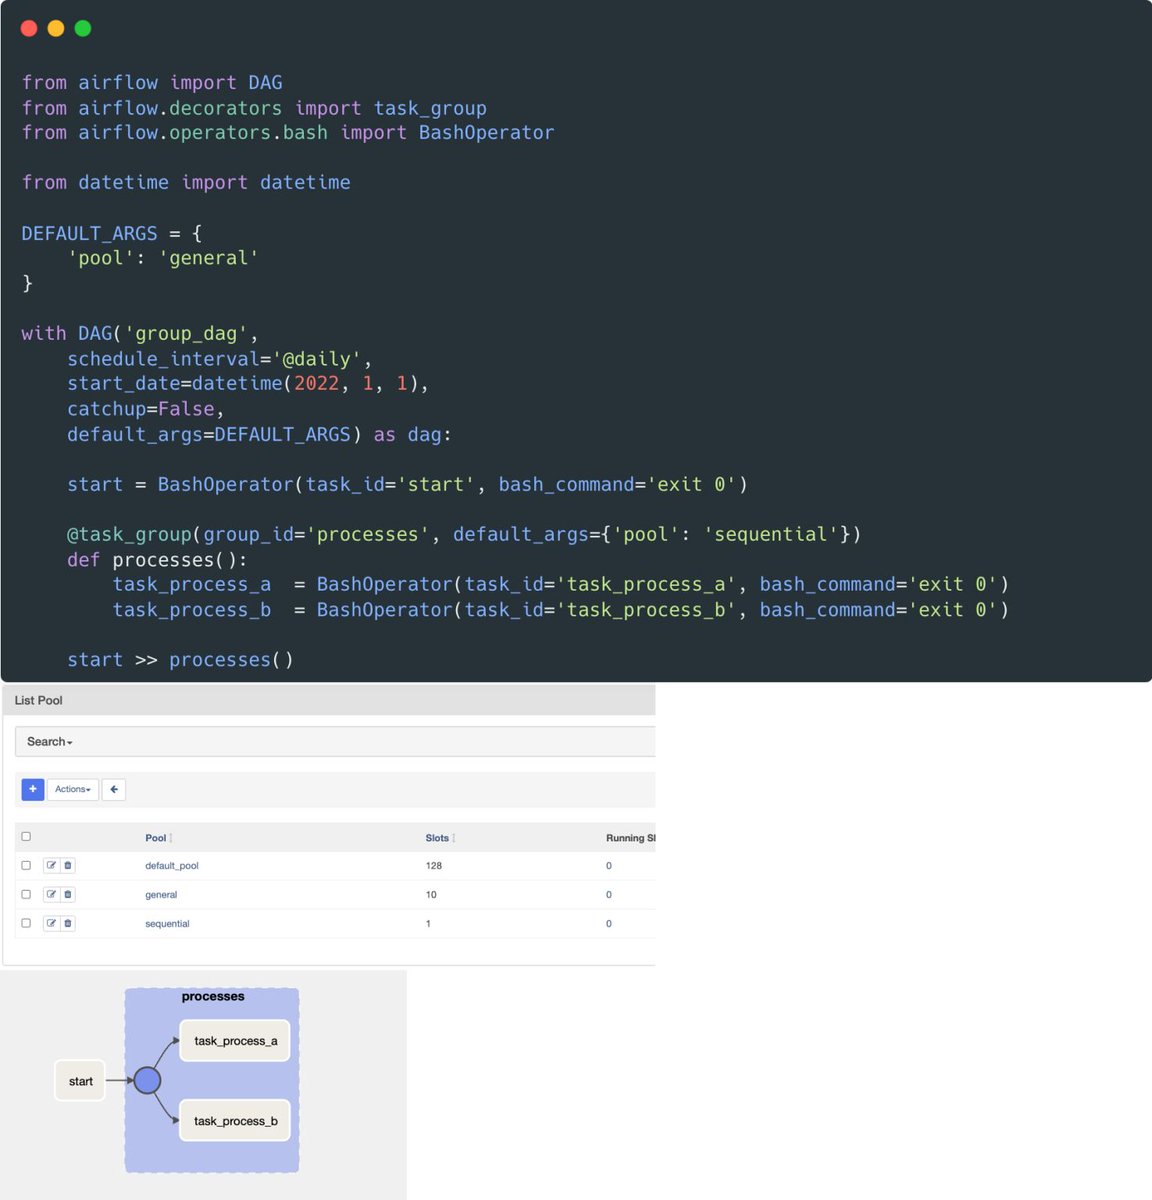Open the sequential pool link
The image size is (1152, 1200).
pyautogui.click(x=167, y=924)
